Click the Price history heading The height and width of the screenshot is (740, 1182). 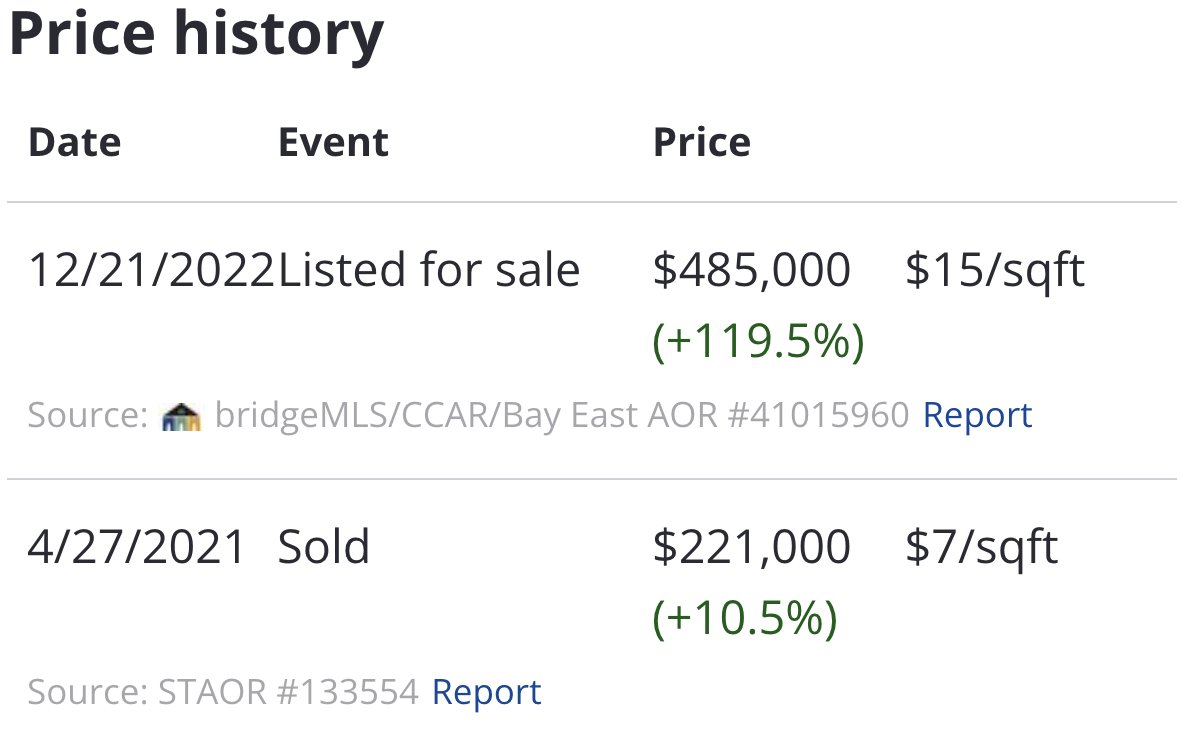[196, 34]
